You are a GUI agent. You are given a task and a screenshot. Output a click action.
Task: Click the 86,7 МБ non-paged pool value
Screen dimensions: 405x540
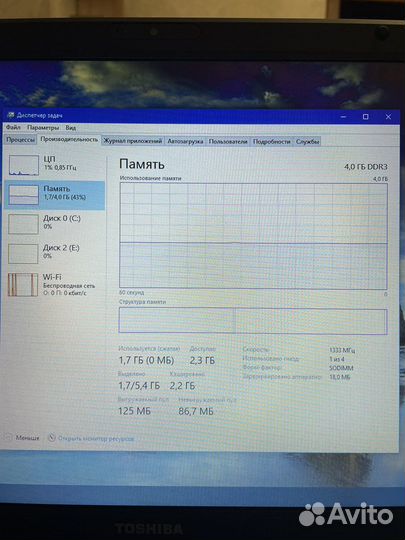[196, 411]
